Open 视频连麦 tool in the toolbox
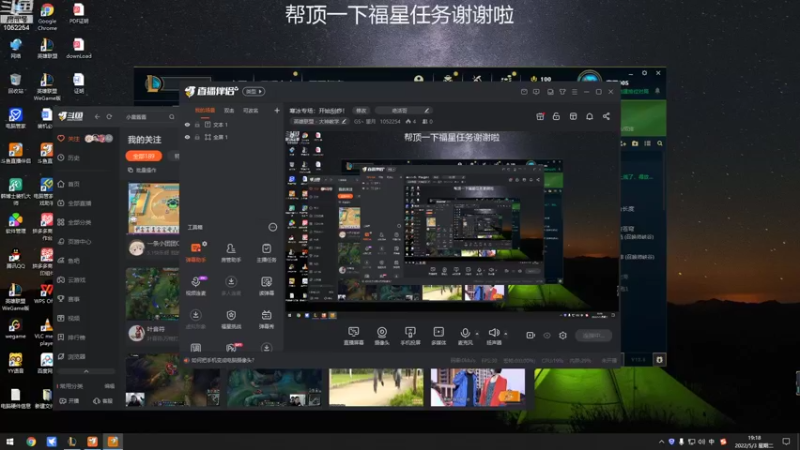Viewport: 800px width, 450px height. coord(196,286)
